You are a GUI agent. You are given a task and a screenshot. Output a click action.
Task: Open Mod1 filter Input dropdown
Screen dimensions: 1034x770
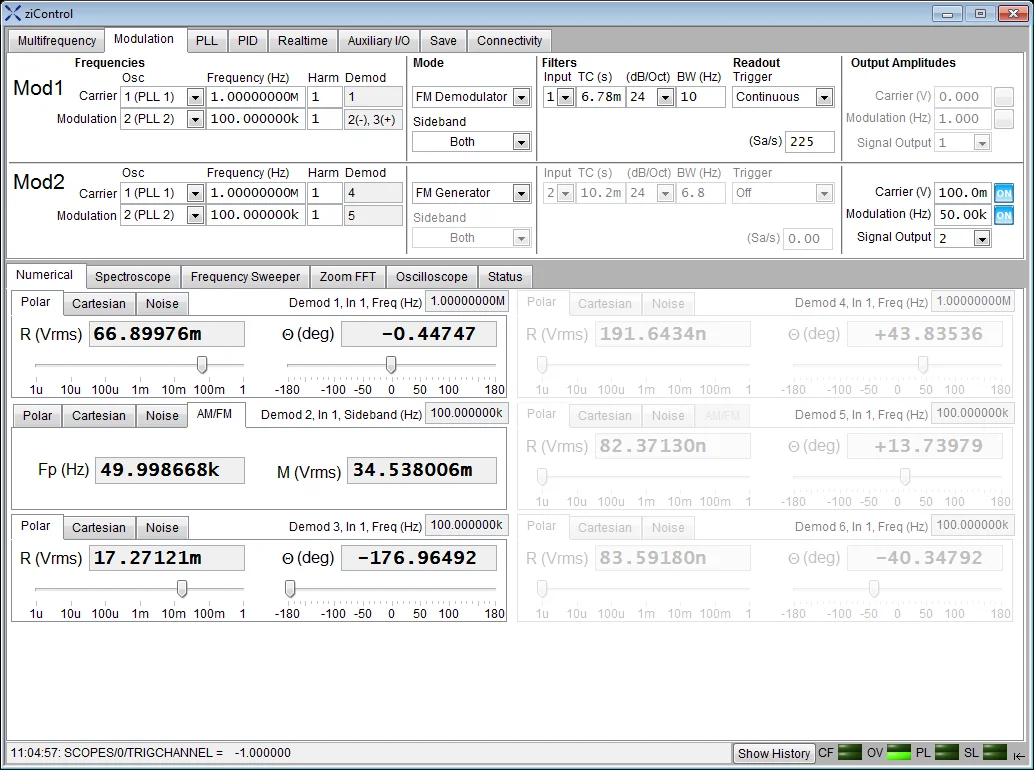click(565, 98)
